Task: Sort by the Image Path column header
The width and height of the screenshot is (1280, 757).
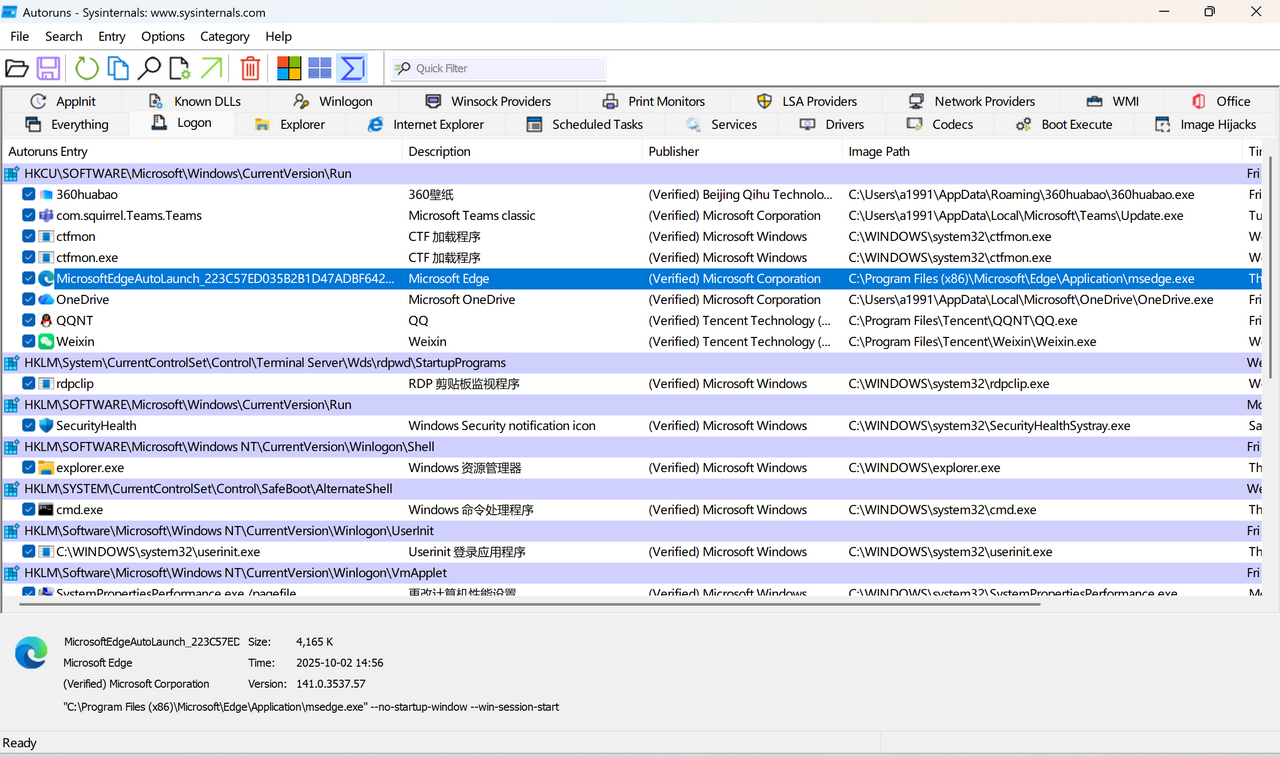Action: coord(1043,152)
